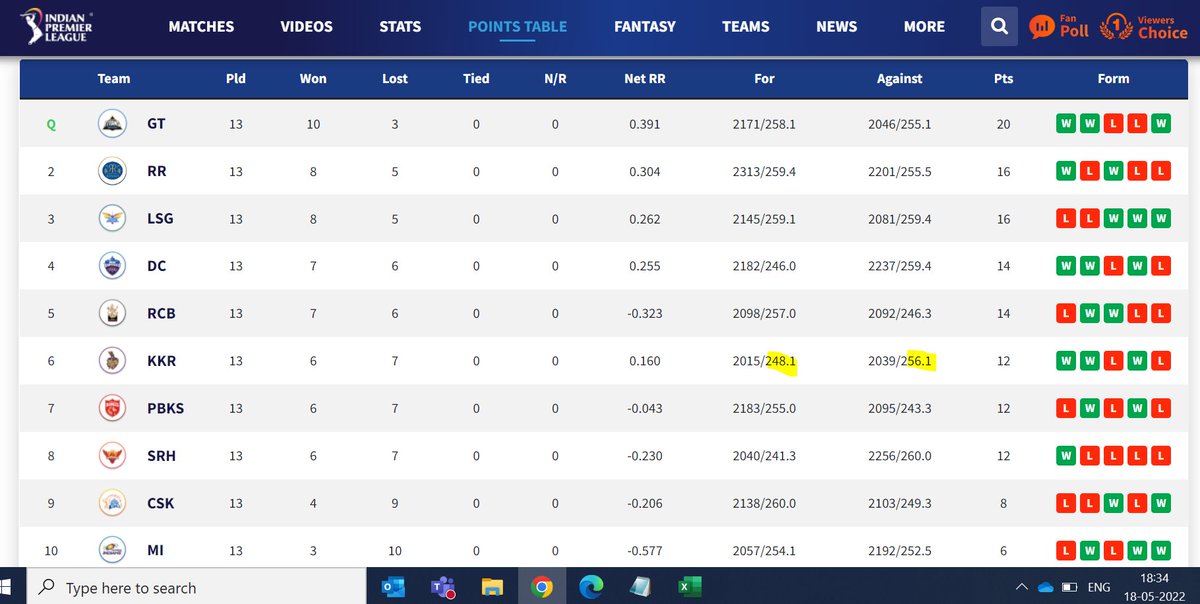Select the POINTS TABLE tab

[x=518, y=27]
